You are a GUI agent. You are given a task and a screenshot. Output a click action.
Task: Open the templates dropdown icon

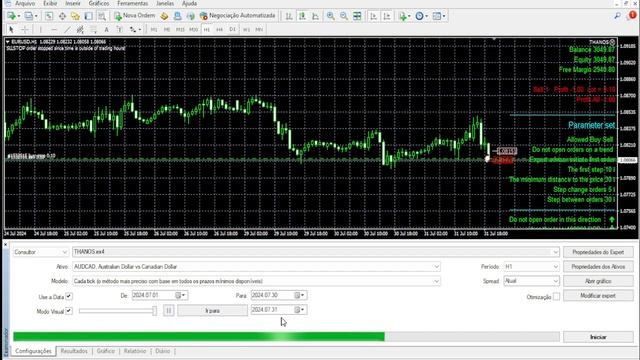(x=439, y=16)
